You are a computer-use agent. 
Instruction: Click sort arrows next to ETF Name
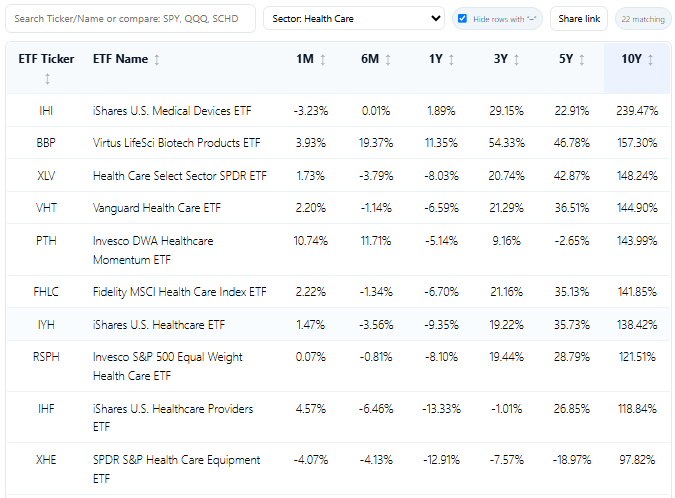[x=157, y=60]
